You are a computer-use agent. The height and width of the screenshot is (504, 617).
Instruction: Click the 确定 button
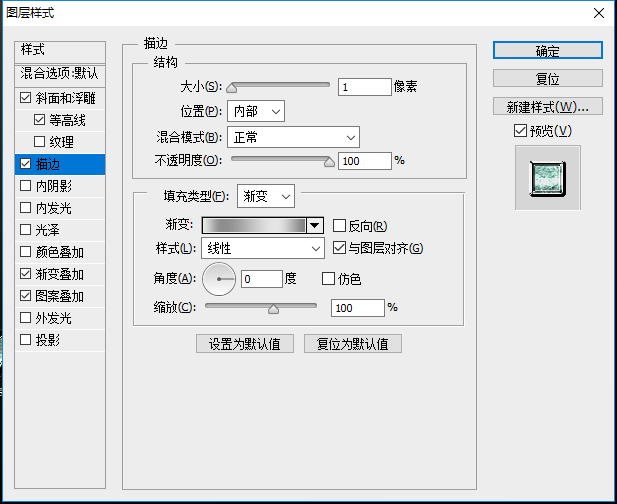pyautogui.click(x=547, y=51)
